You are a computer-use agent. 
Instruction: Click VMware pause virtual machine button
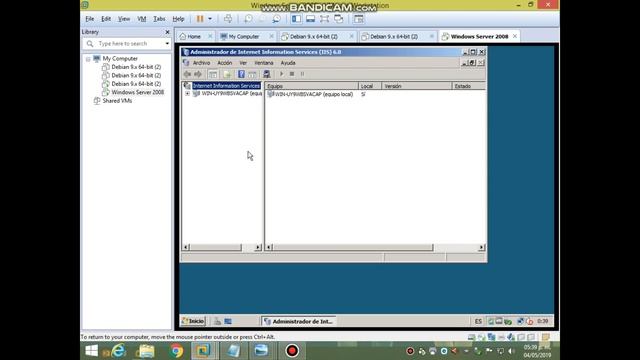pyautogui.click(x=200, y=19)
